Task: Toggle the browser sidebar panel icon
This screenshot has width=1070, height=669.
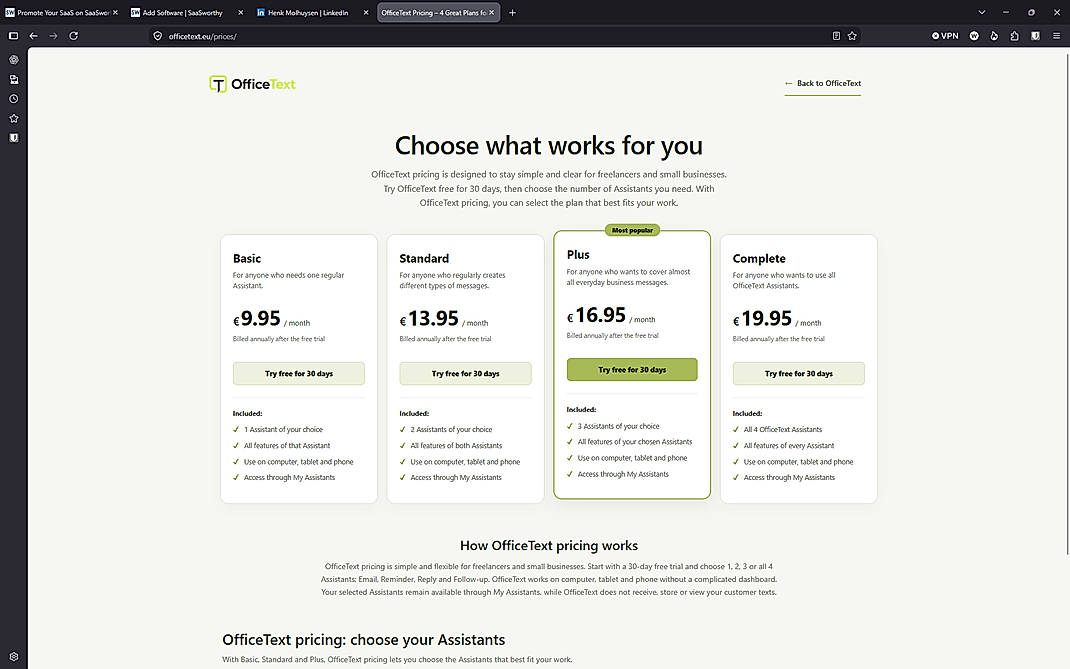Action: coord(13,36)
